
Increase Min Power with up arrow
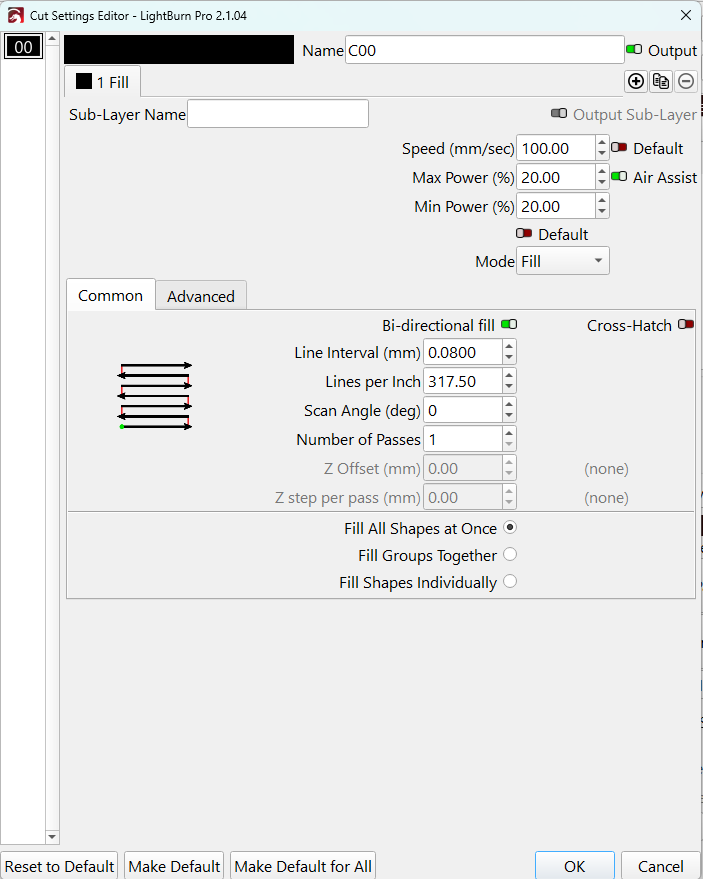(602, 201)
